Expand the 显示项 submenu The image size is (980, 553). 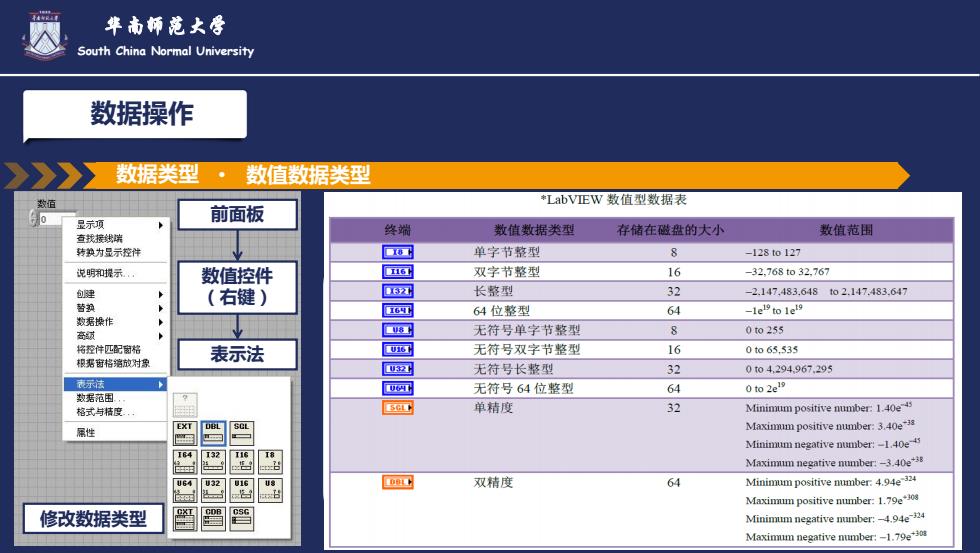click(116, 224)
